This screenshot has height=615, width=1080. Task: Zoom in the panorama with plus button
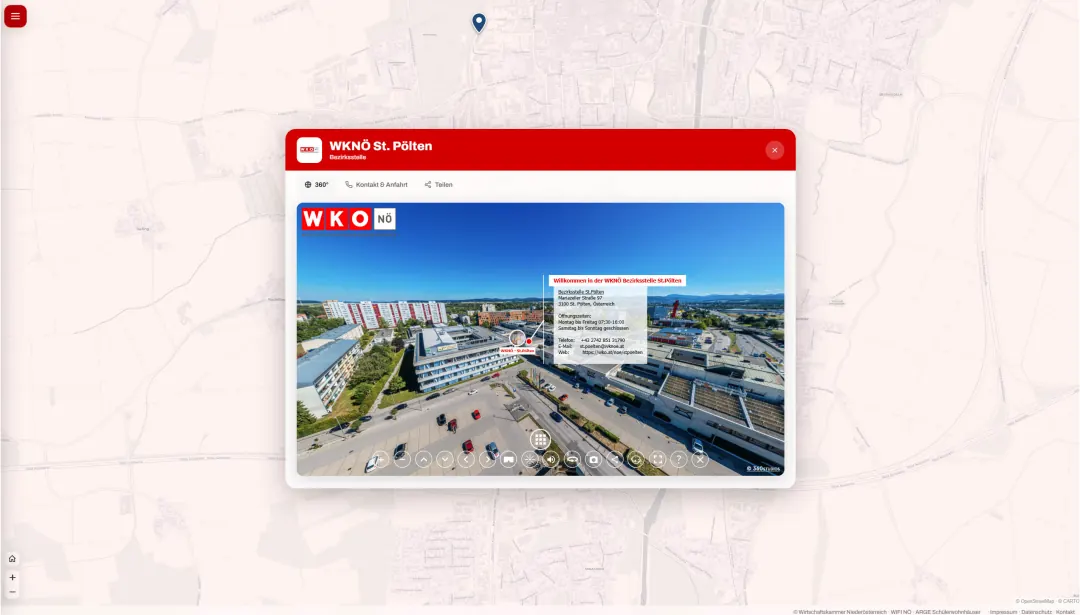381,459
